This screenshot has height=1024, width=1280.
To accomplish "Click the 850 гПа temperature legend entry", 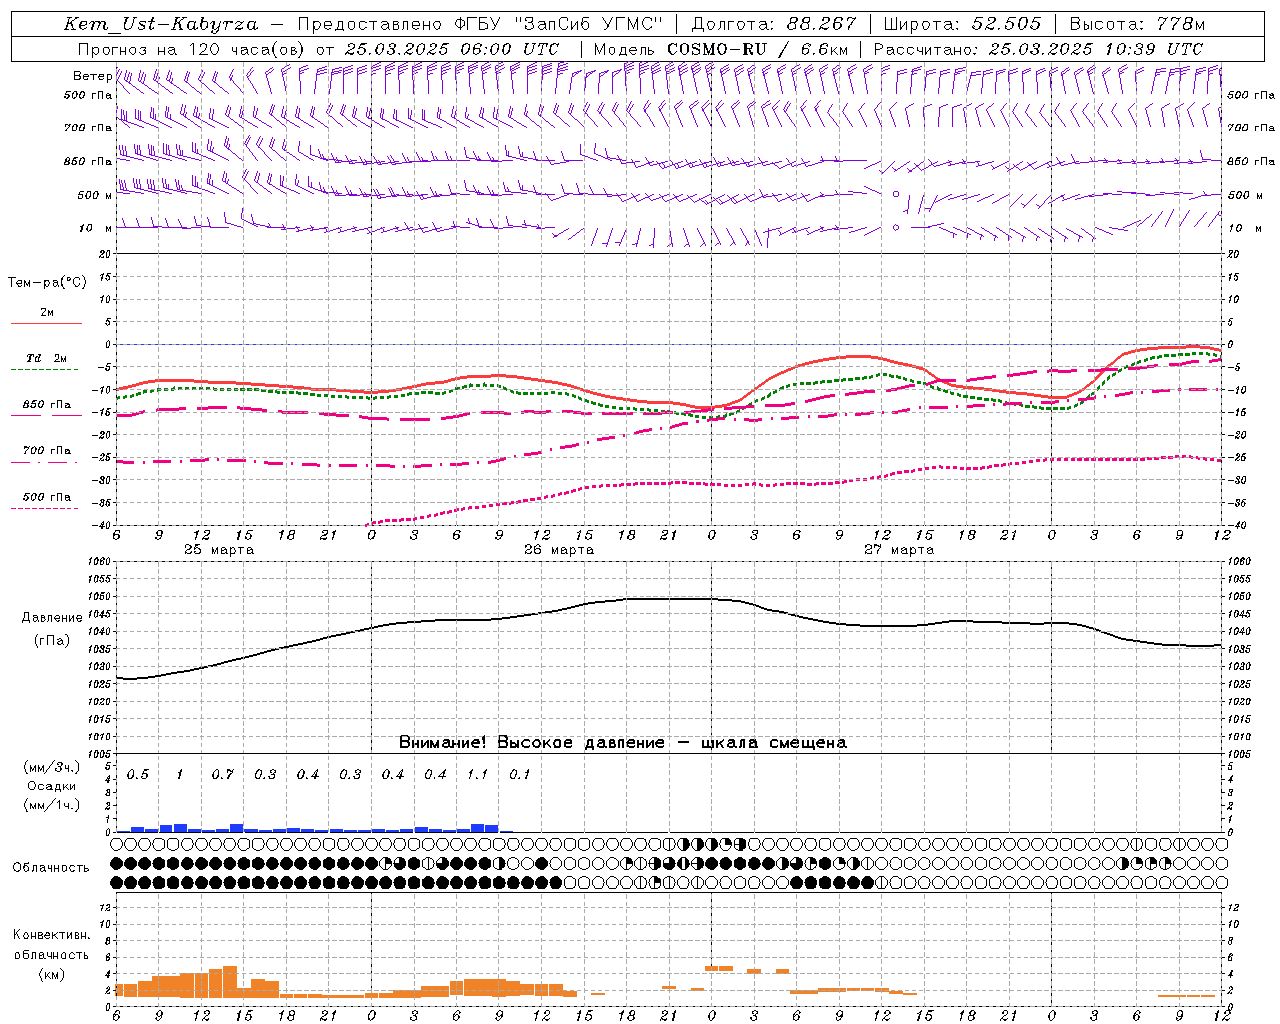I will [x=47, y=405].
